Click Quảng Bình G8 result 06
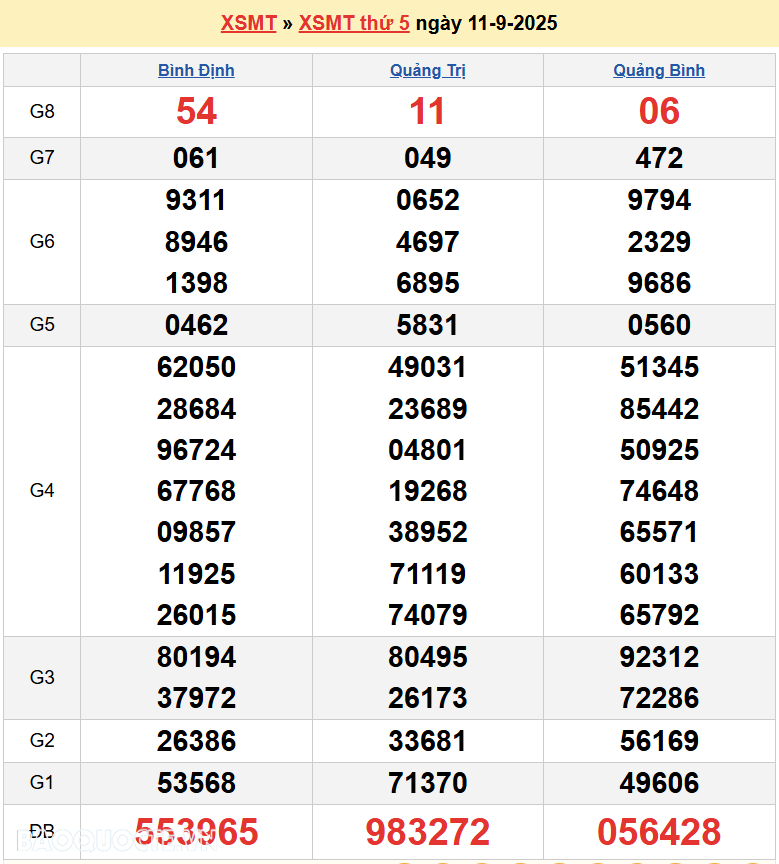The image size is (779, 864). click(659, 112)
